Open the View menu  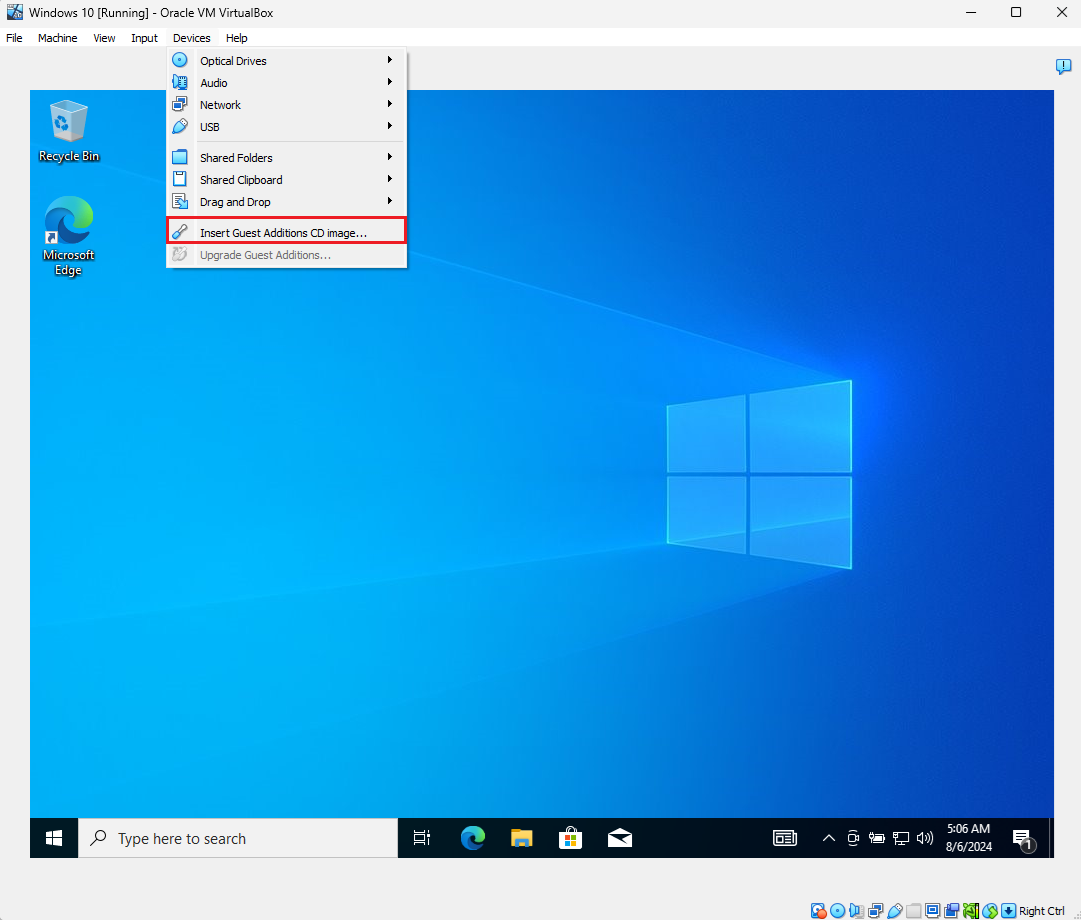[x=104, y=38]
